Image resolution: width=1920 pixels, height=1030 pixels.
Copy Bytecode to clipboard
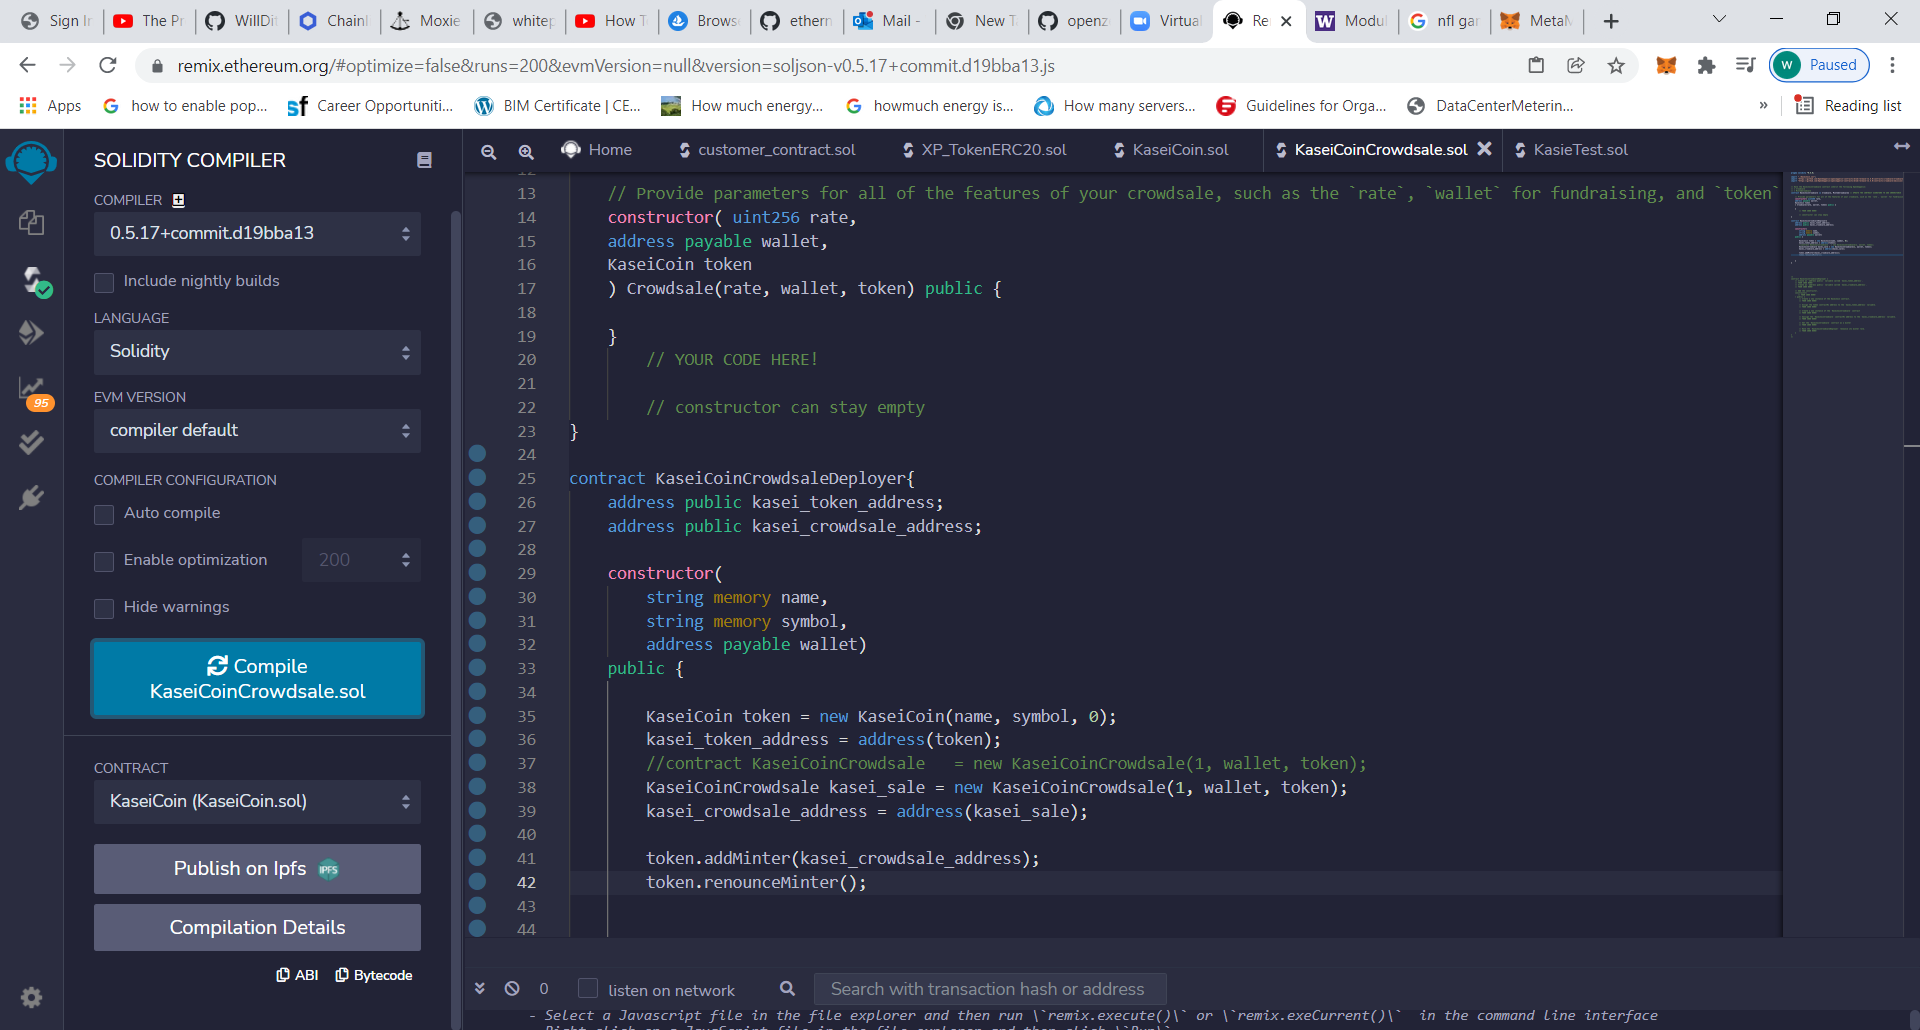pyautogui.click(x=374, y=975)
